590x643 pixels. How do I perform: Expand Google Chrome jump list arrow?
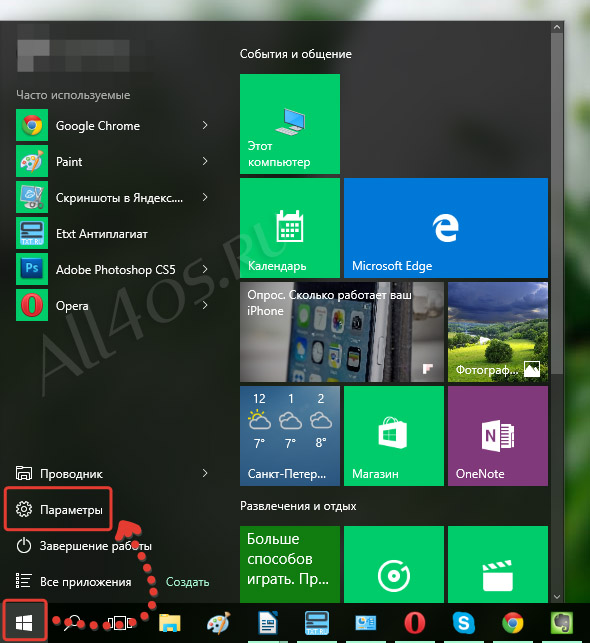[205, 125]
